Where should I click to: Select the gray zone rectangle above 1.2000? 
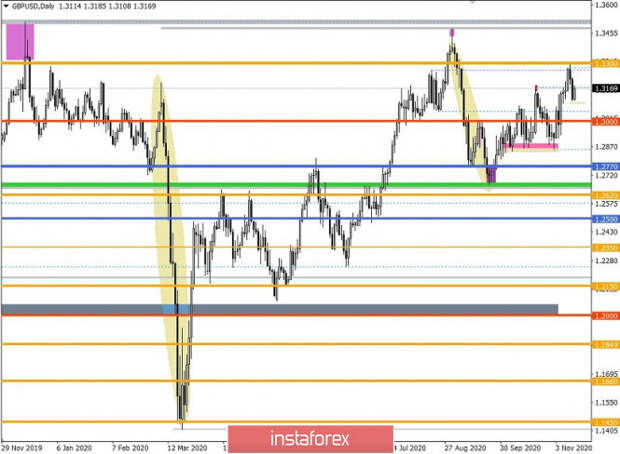tap(280, 309)
